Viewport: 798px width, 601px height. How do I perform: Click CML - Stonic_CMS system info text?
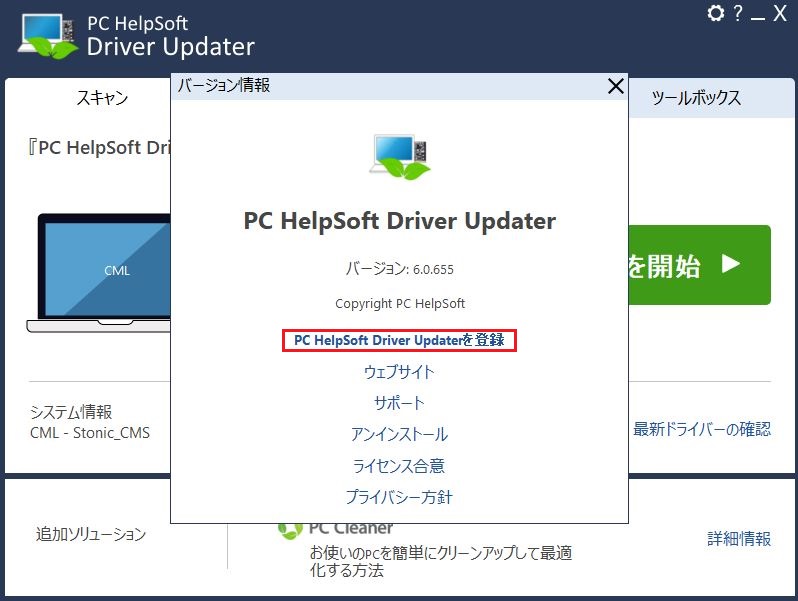coord(90,433)
